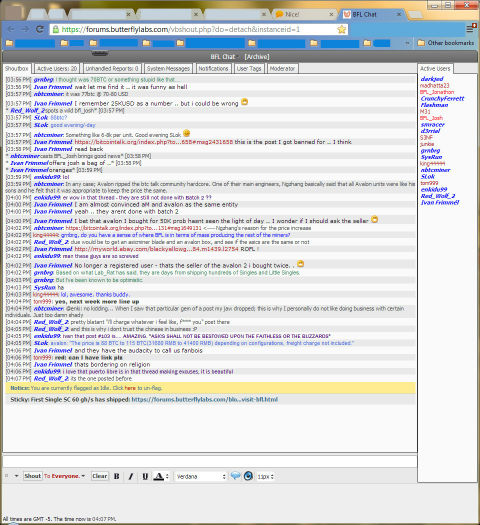Click user SysRun in Active Users

coord(431,157)
